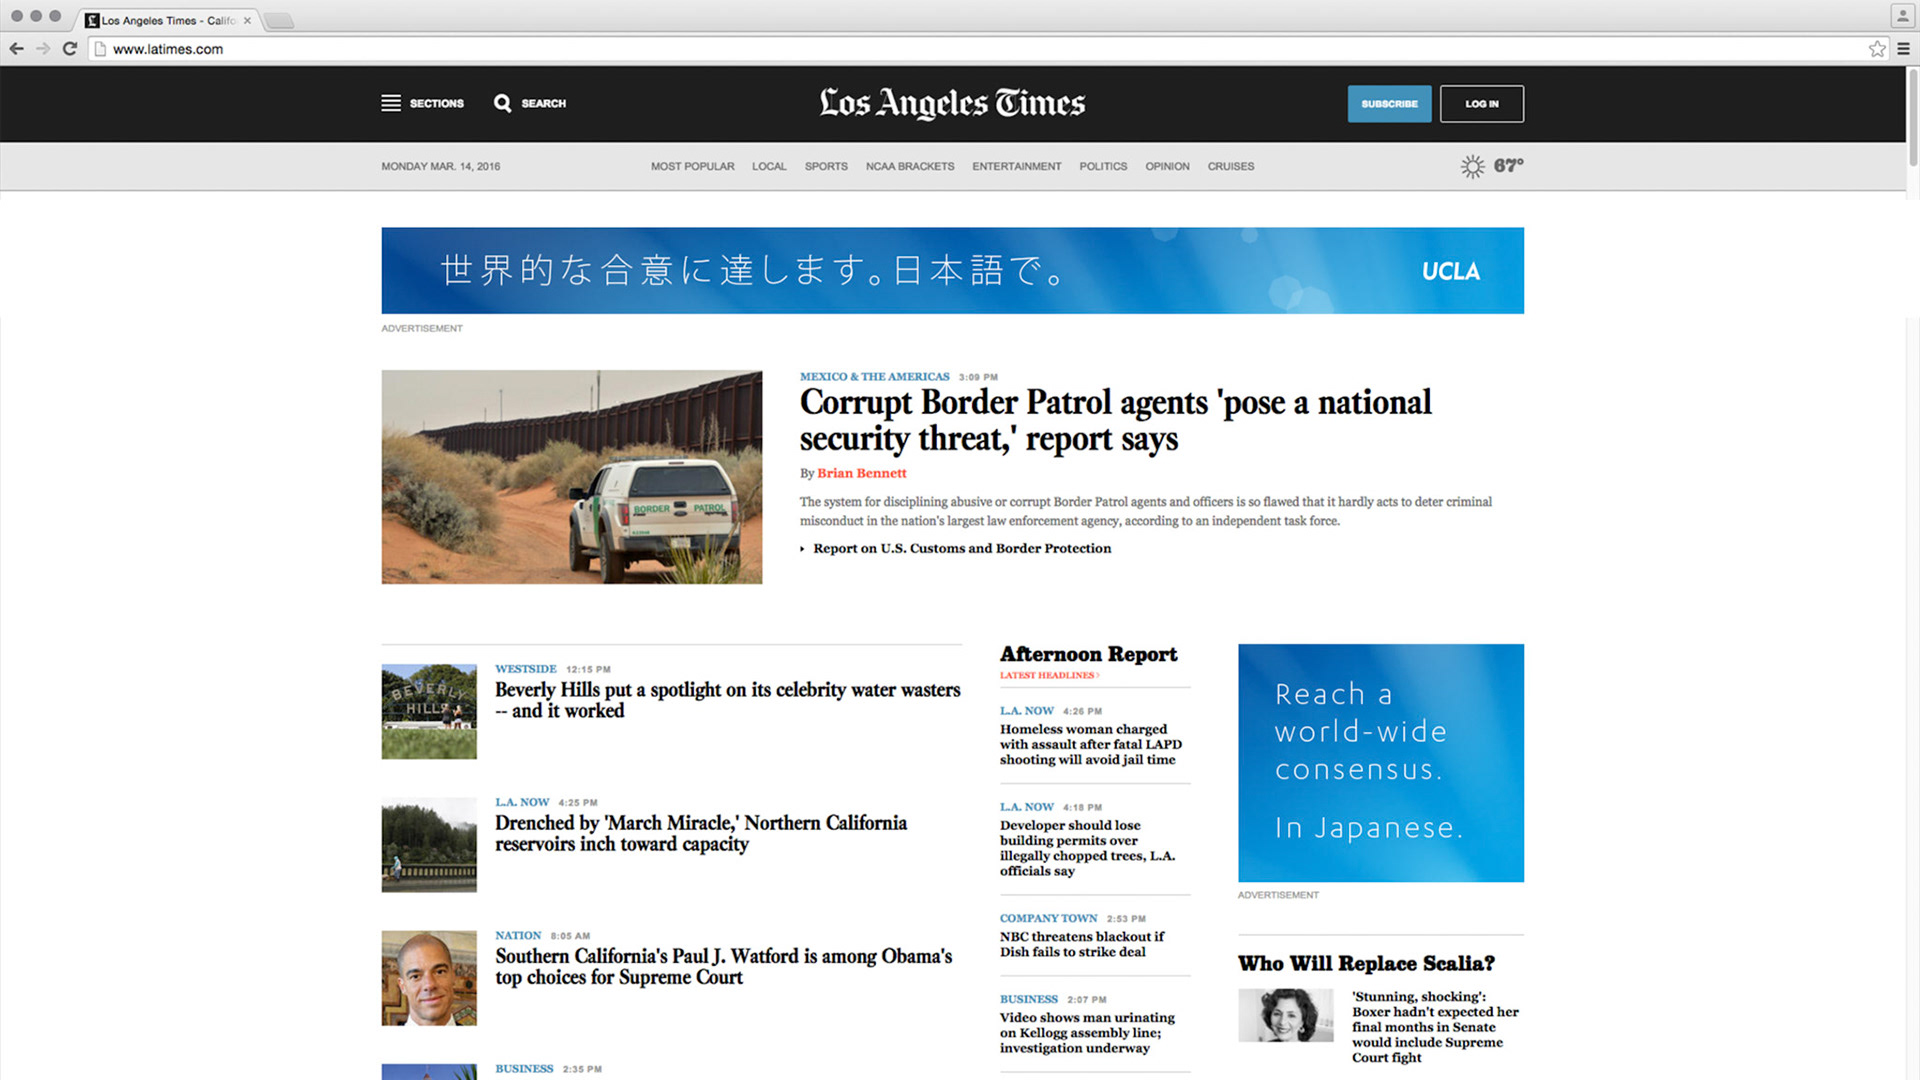Open the Latest Headlines link
This screenshot has width=1920, height=1080.
click(x=1049, y=675)
